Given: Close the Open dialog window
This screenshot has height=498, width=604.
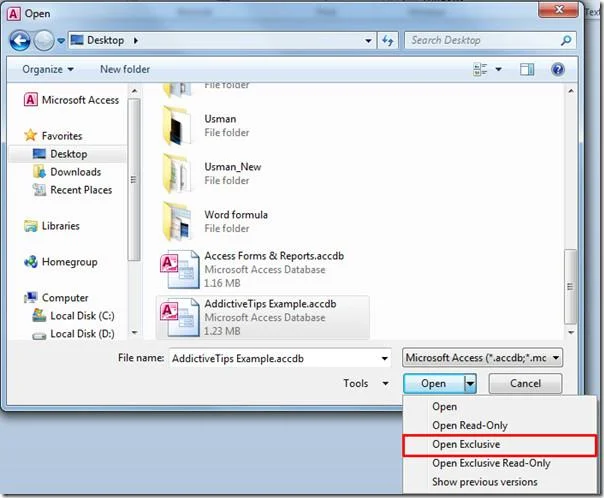Looking at the screenshot, I should [x=558, y=9].
